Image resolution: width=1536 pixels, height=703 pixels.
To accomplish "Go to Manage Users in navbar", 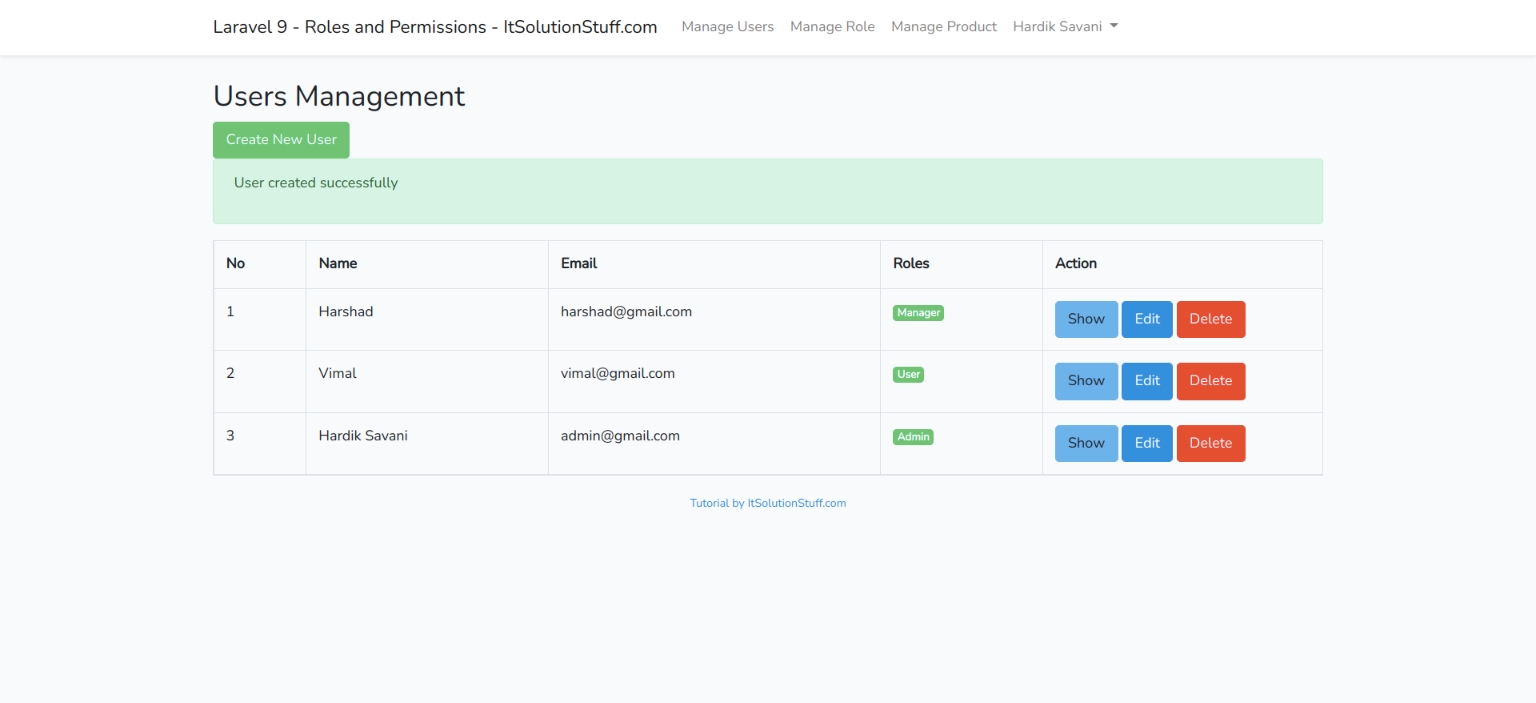I will (727, 27).
